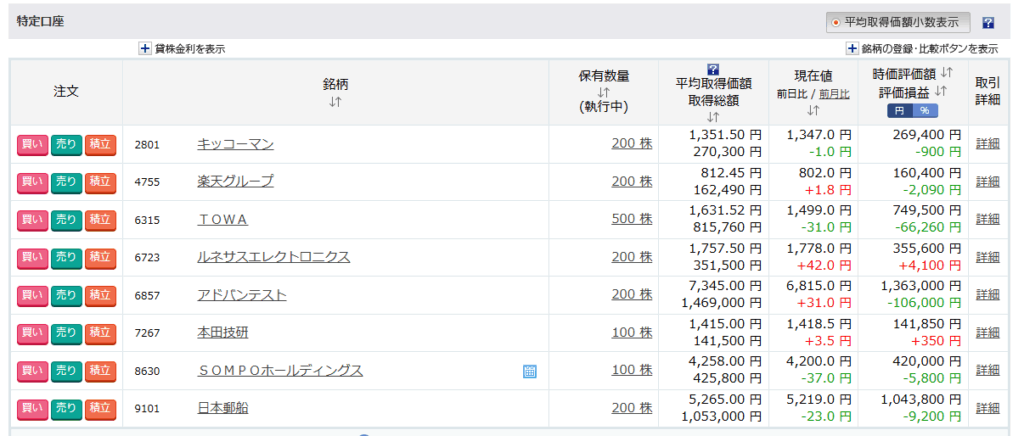Open 詳細 for 日本郵船

click(x=987, y=409)
